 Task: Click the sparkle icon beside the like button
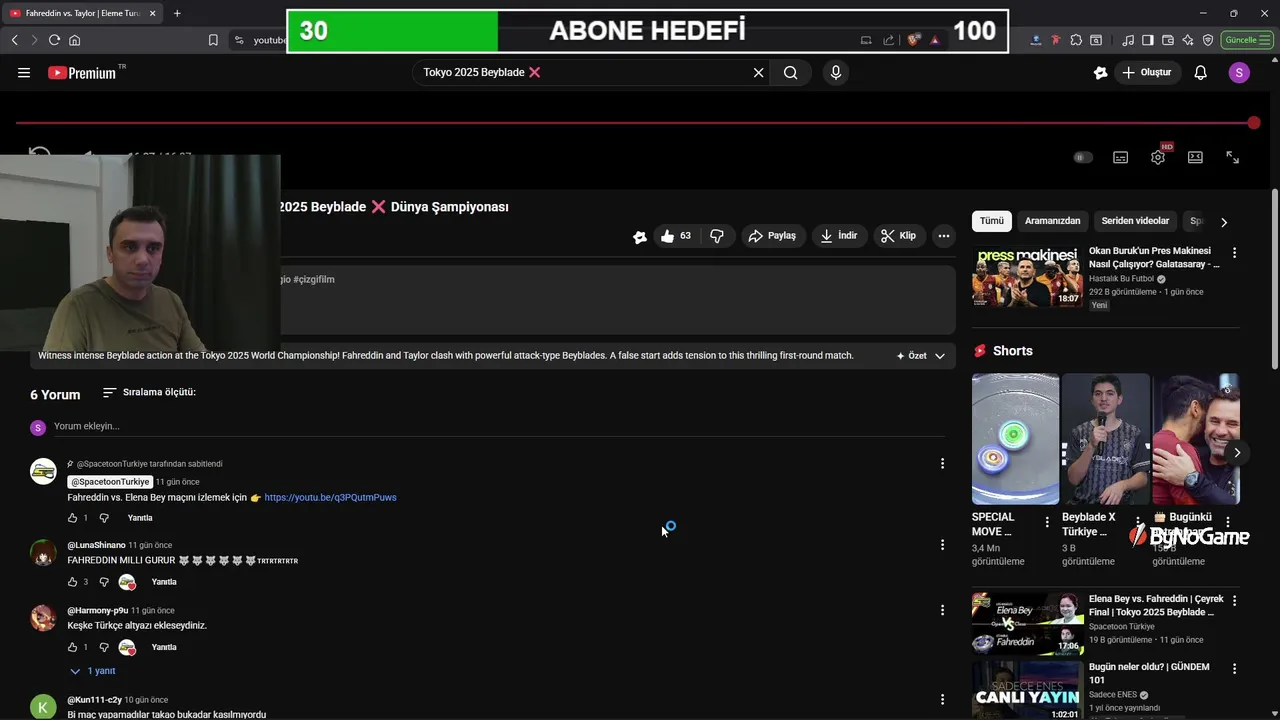[x=640, y=237]
